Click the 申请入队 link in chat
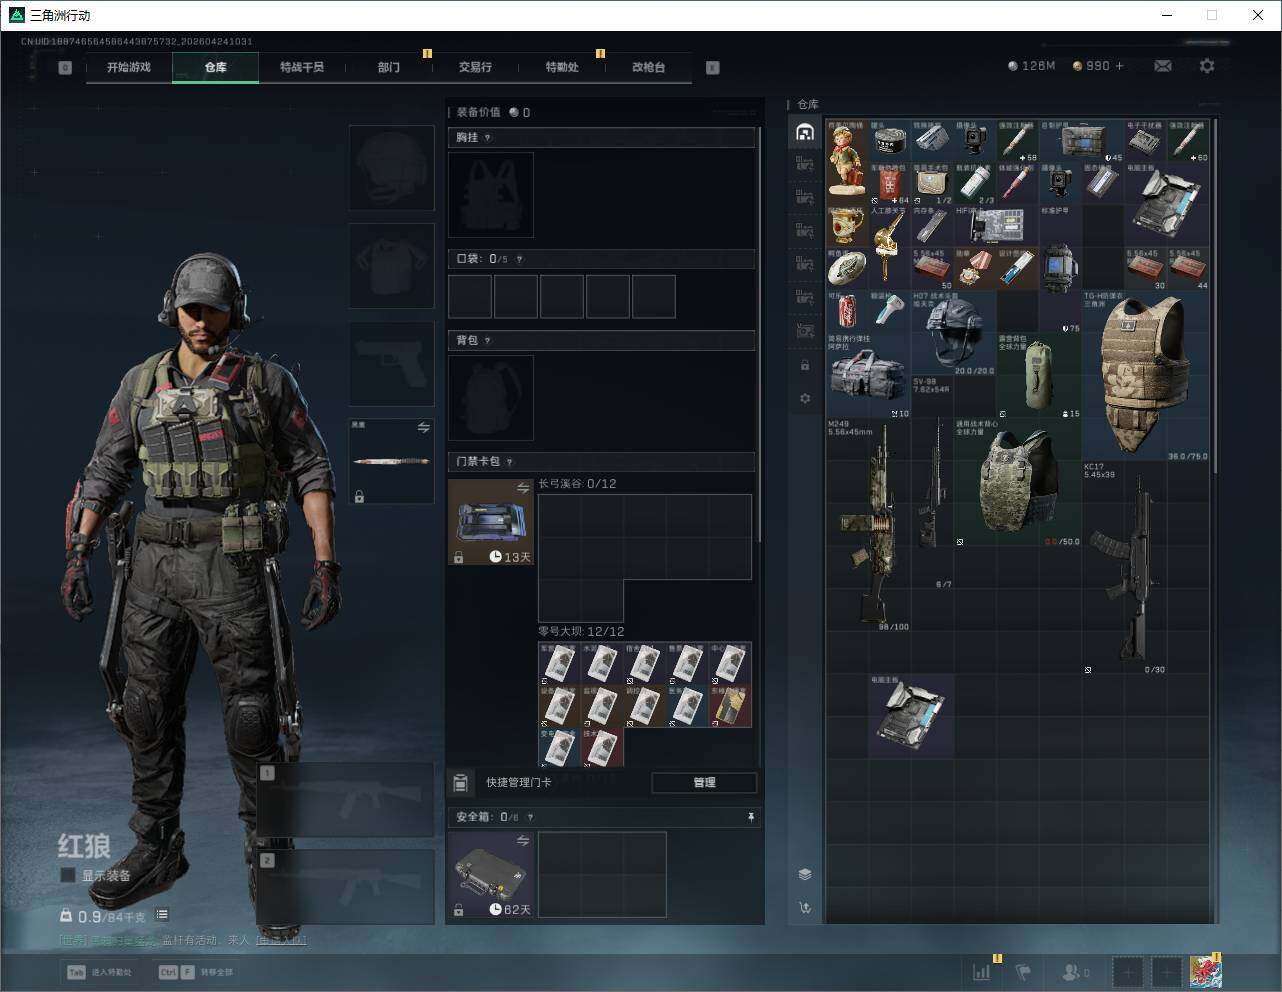This screenshot has height=992, width=1282. (281, 940)
